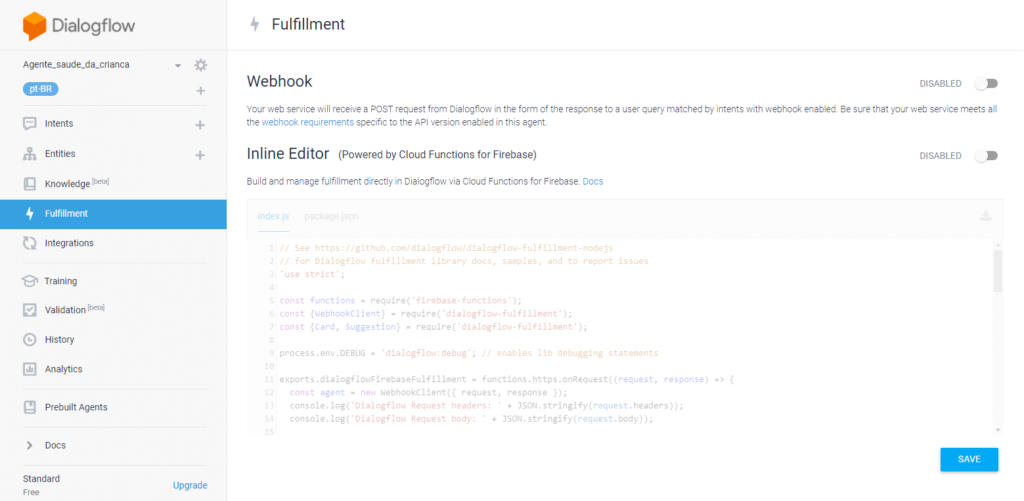Enable the Webhook toggle
Image resolution: width=1024 pixels, height=501 pixels.
click(986, 84)
